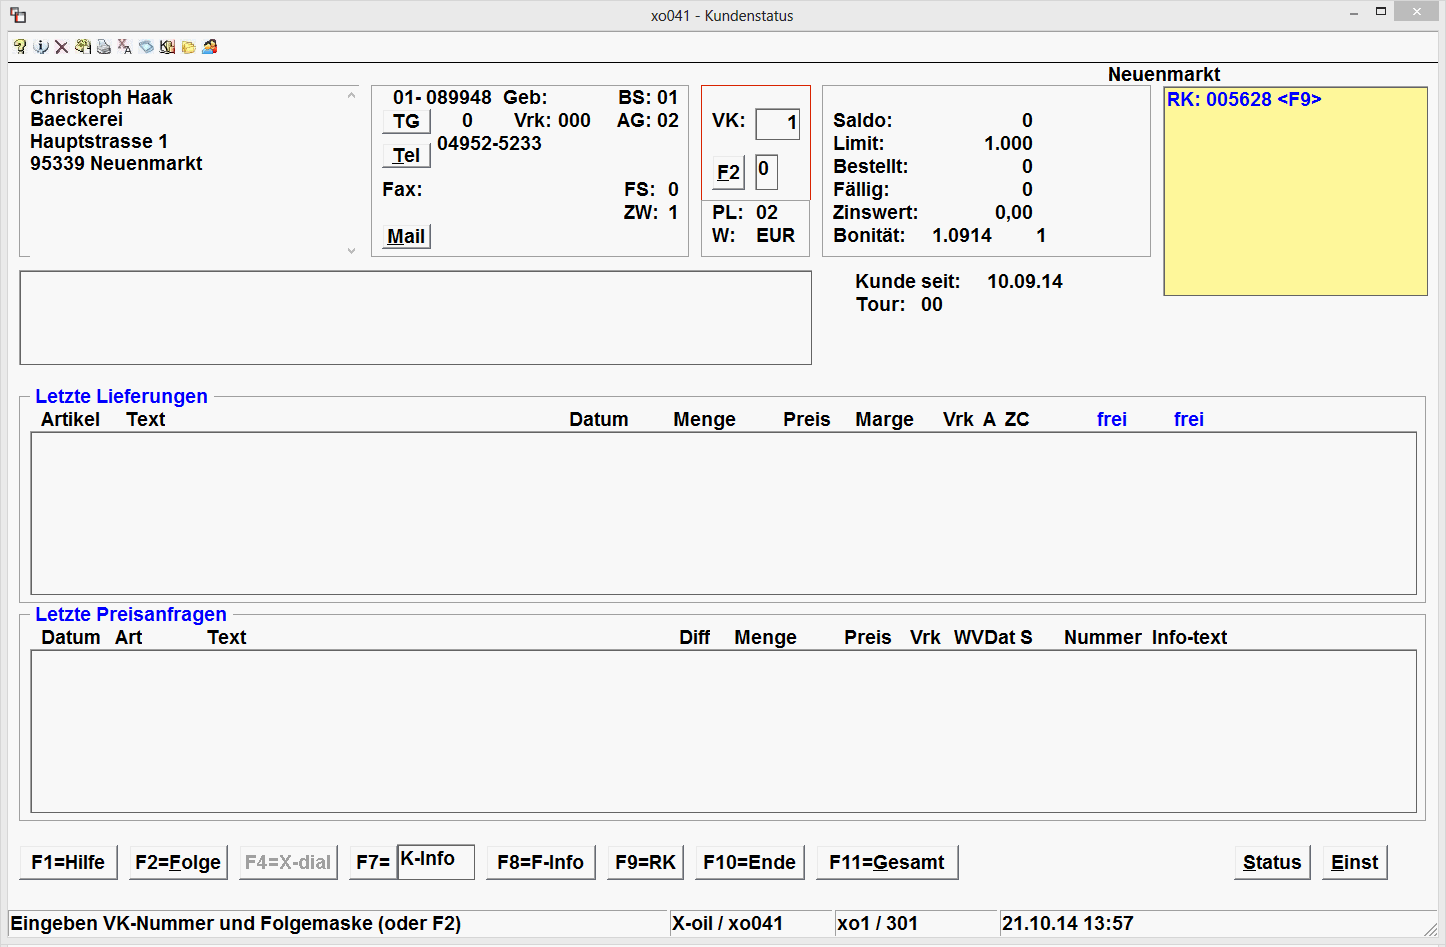Screen dimensions: 1446x947
Task: Click the K-Info field next to F7=
Action: click(436, 861)
